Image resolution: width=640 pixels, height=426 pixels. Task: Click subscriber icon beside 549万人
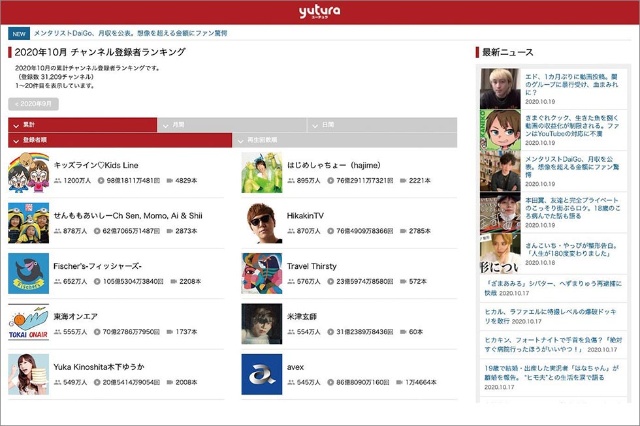[58, 382]
